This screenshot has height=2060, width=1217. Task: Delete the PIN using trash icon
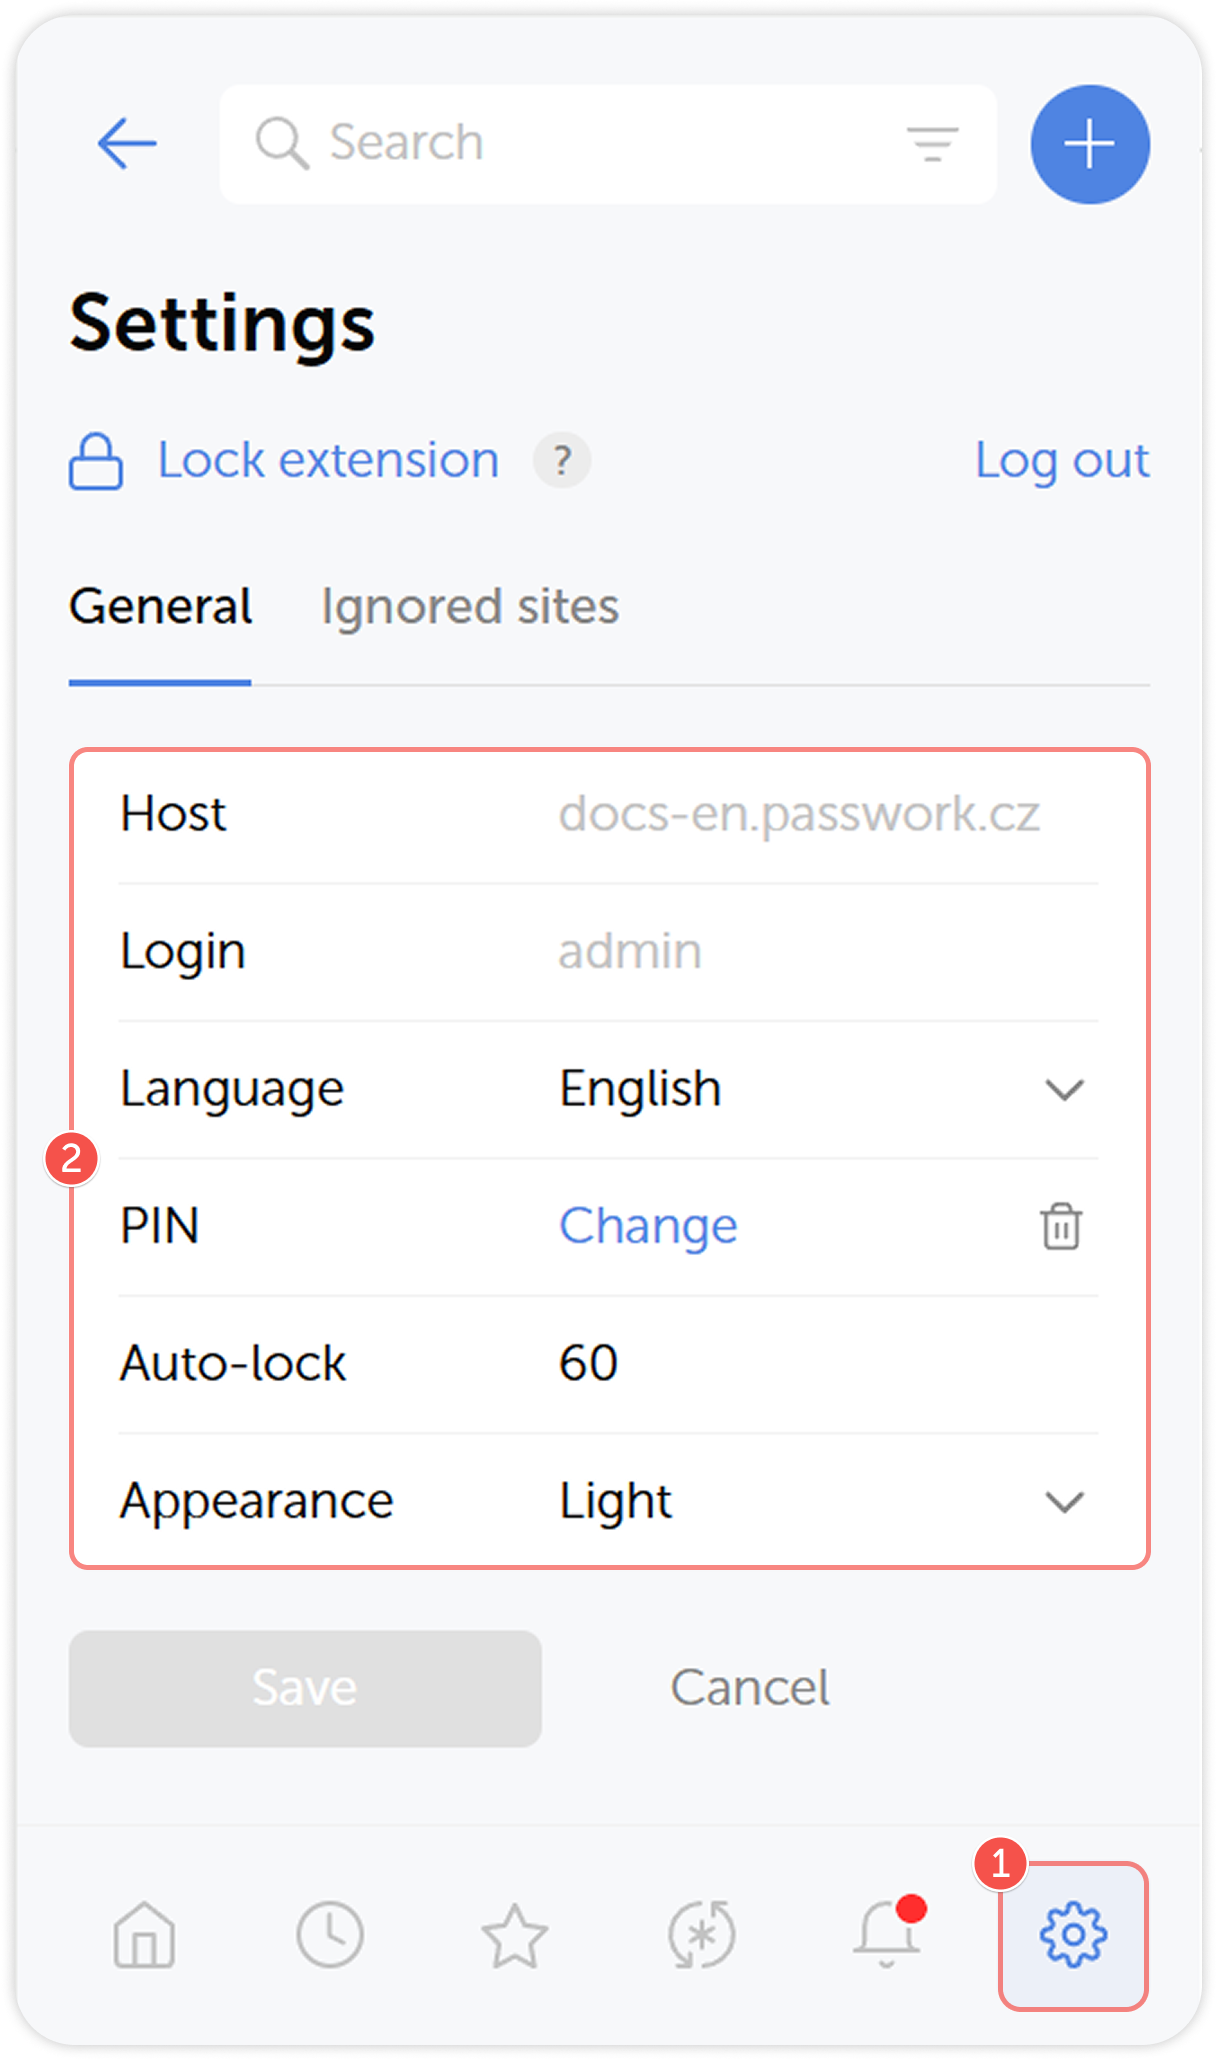click(1060, 1226)
